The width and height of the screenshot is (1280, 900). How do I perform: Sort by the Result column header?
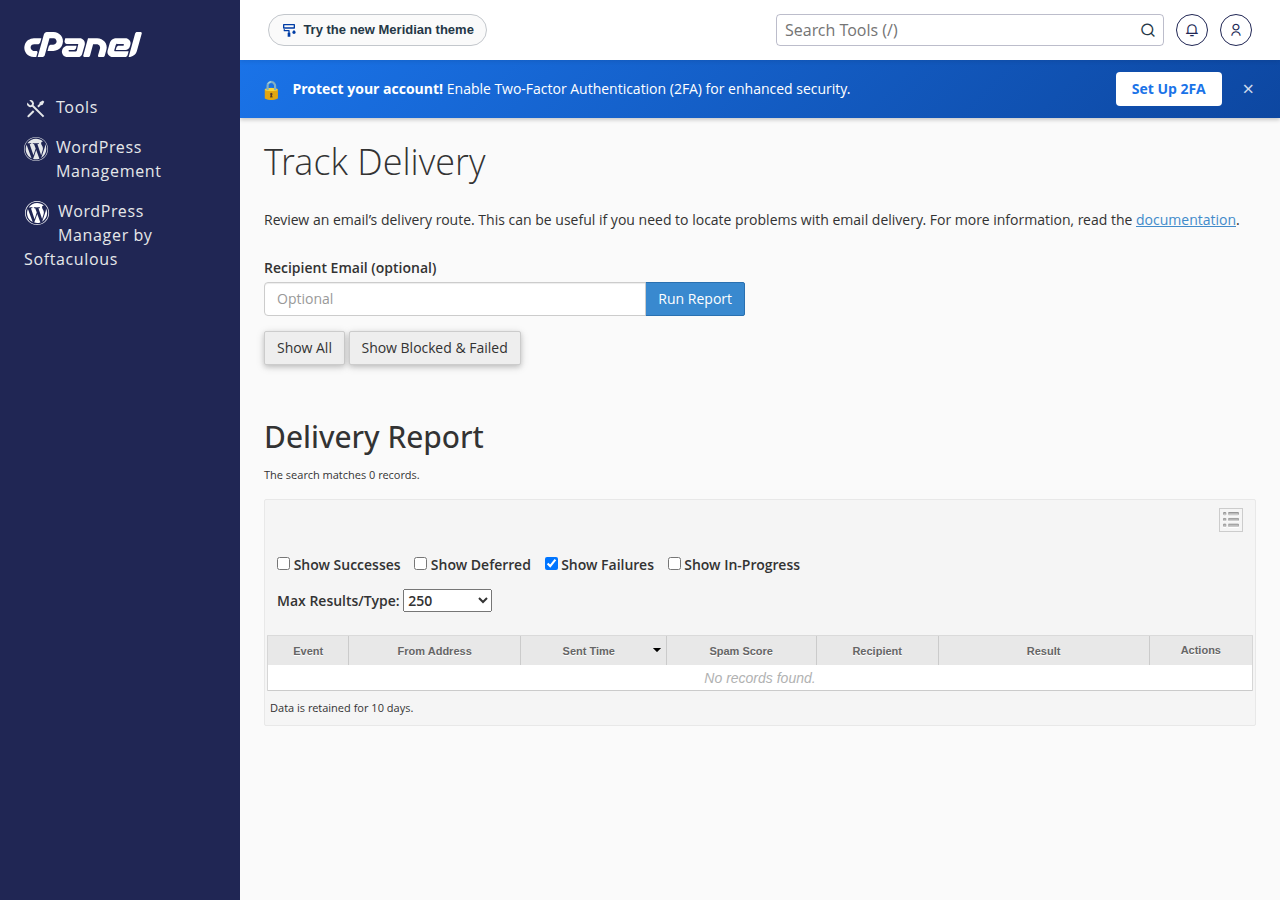tap(1043, 651)
